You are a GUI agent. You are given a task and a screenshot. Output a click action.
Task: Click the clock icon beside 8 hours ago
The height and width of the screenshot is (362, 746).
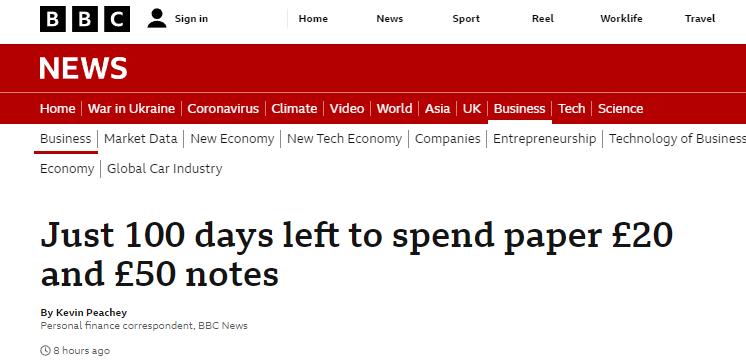click(x=45, y=351)
